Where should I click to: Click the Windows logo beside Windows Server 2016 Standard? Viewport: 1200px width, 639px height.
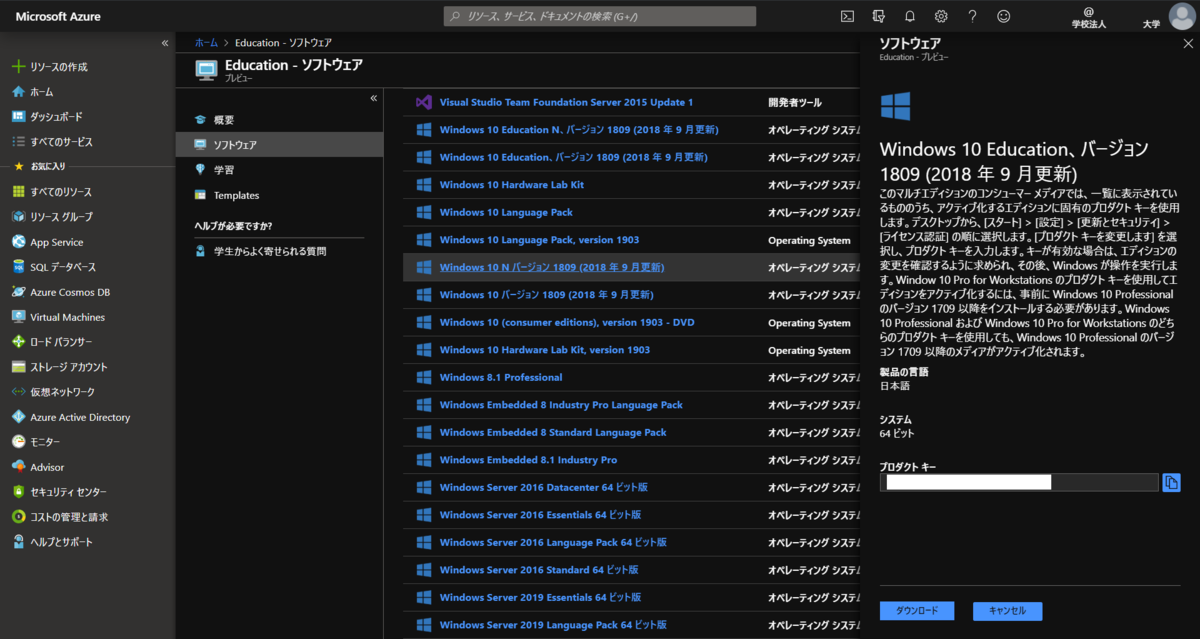(423, 570)
